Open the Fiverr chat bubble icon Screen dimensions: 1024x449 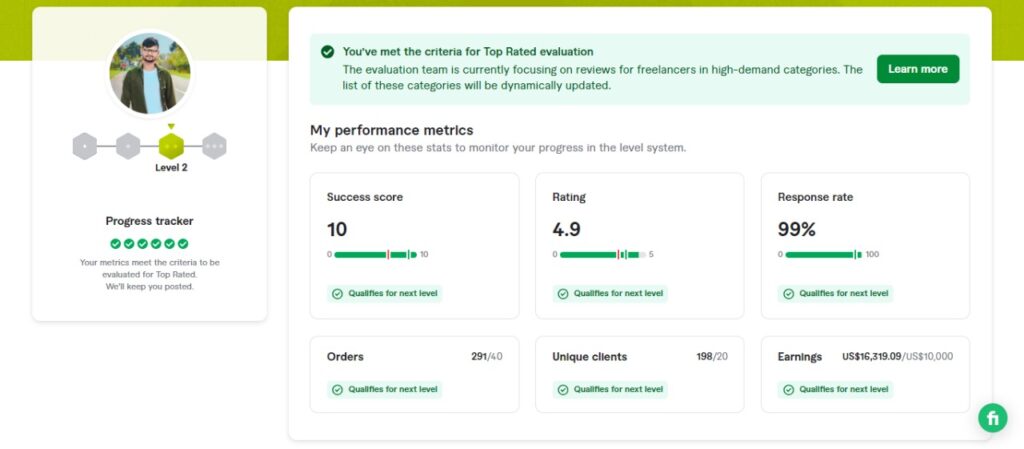pos(993,418)
